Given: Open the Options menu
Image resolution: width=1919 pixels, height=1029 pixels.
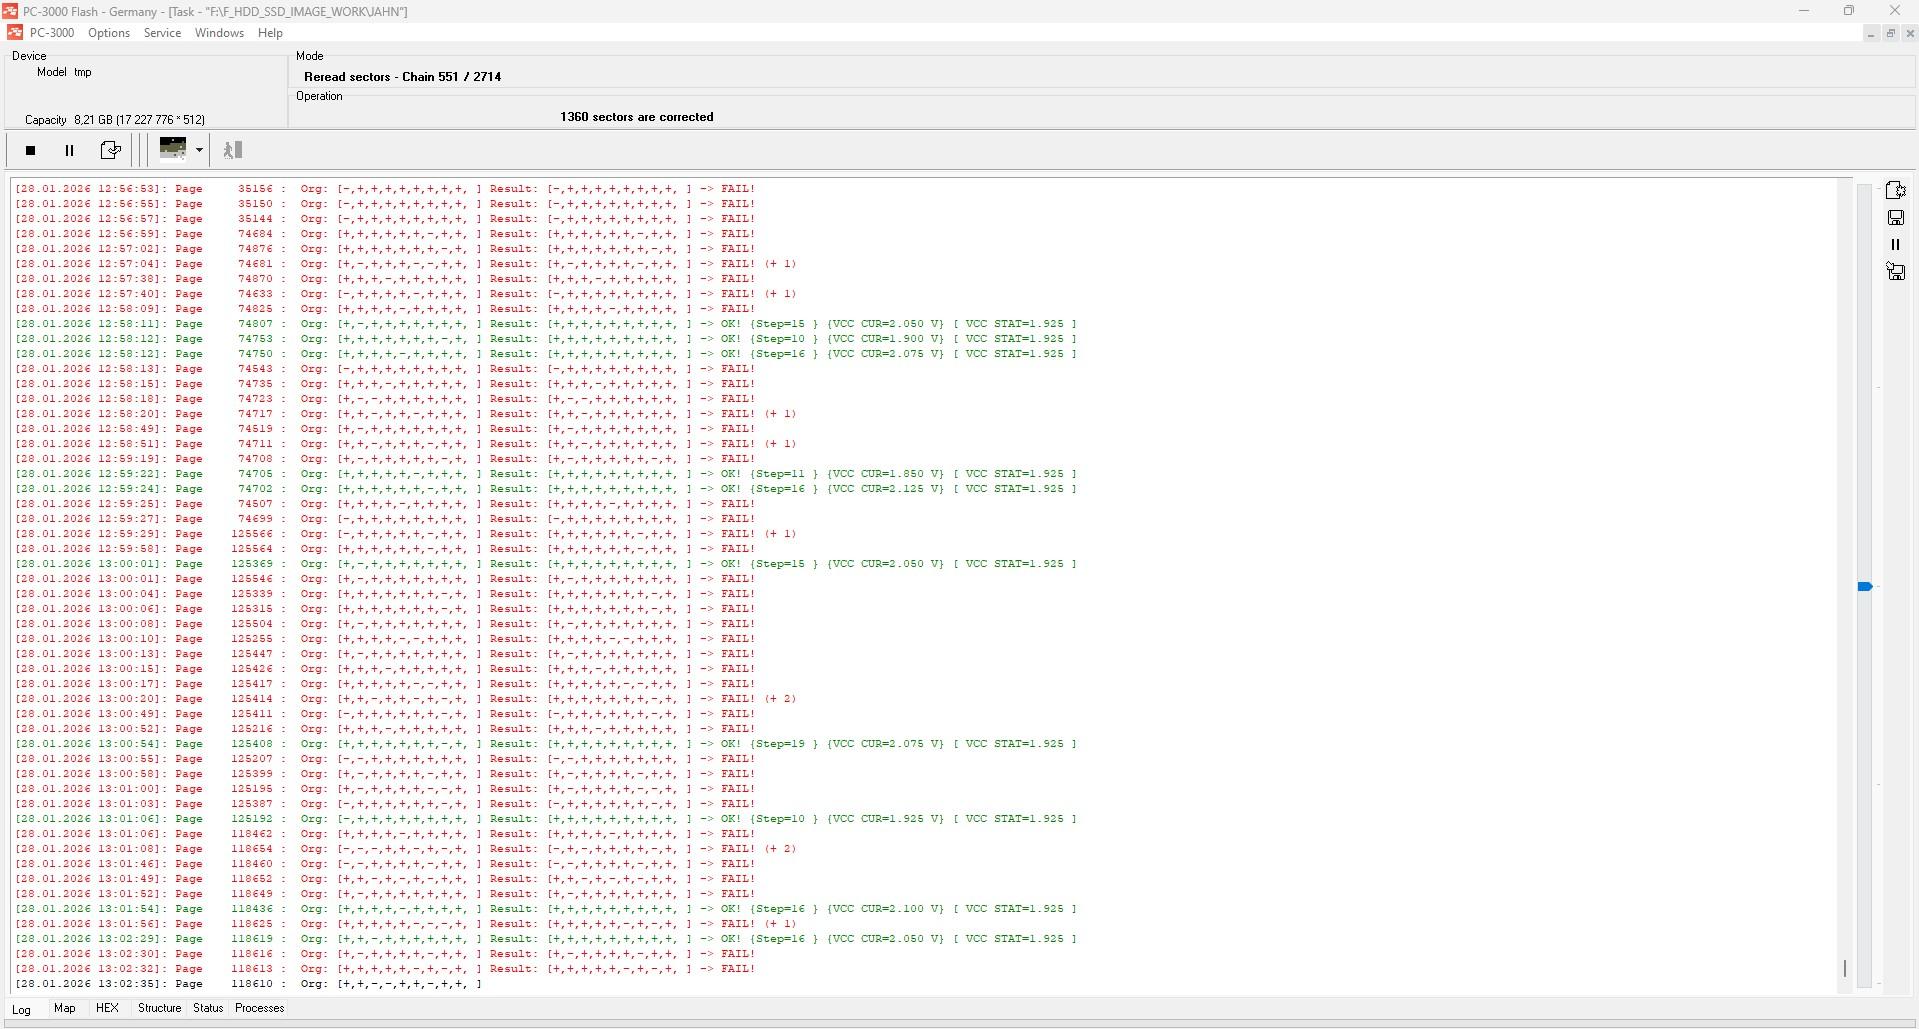Looking at the screenshot, I should (x=109, y=33).
